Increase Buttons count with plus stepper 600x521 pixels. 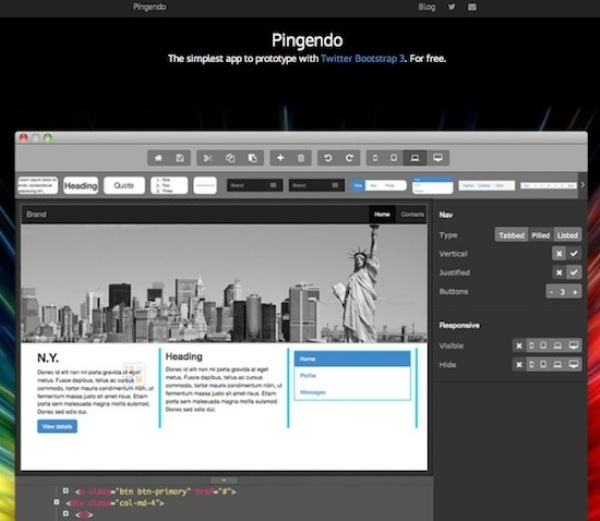coord(574,291)
